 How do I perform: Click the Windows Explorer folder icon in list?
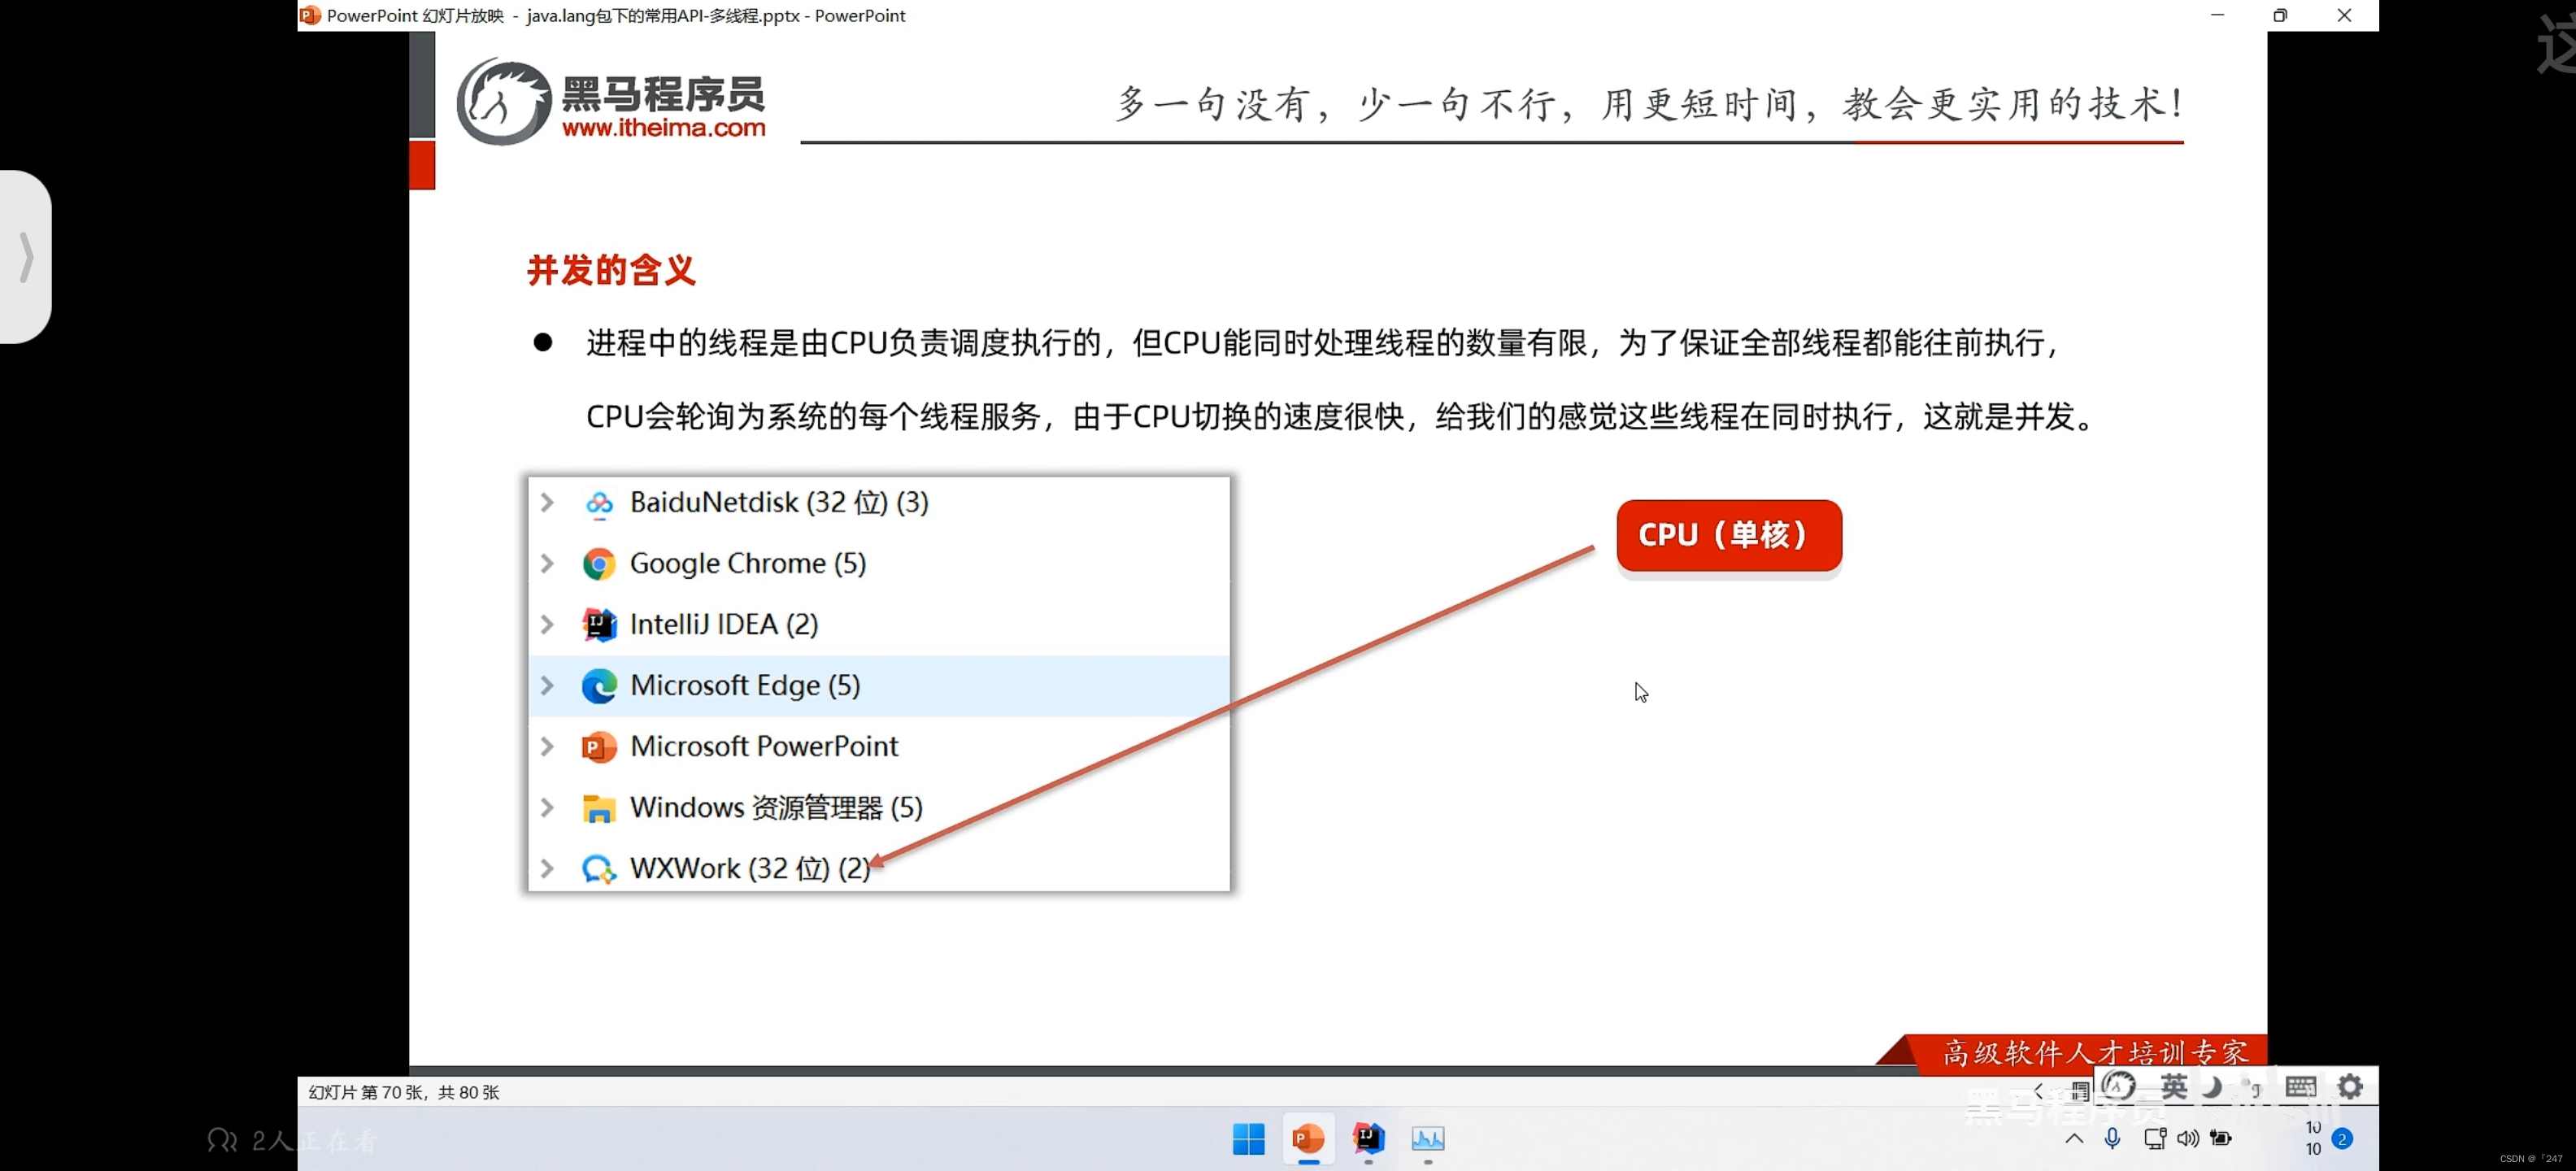pos(599,808)
